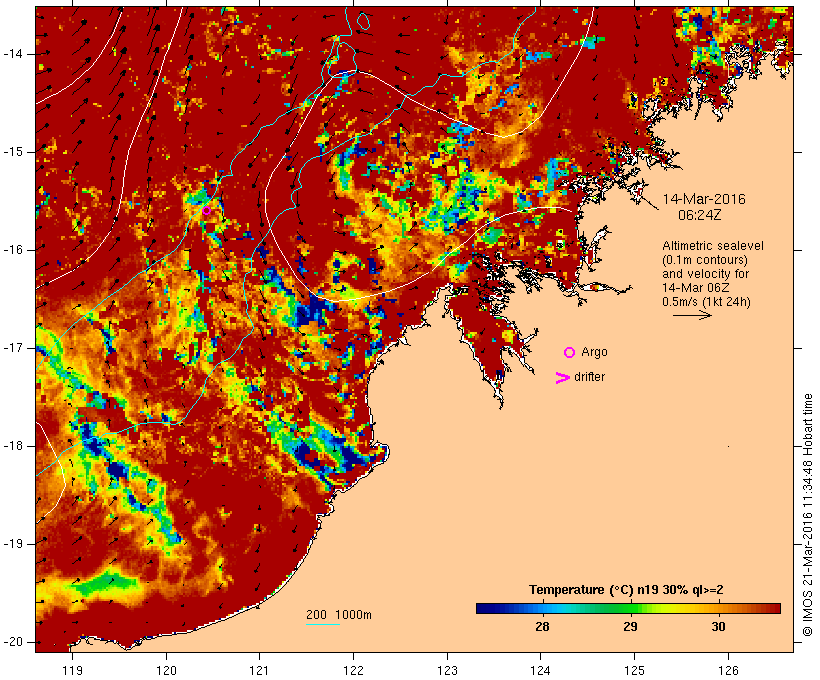820x680 pixels.
Task: Click the date label '14-Mar-2016'
Action: pos(704,199)
